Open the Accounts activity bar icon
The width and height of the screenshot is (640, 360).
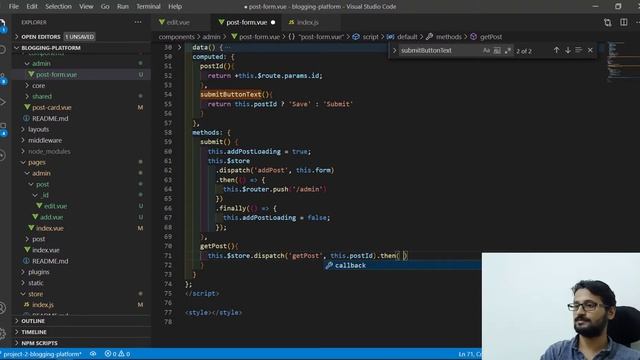click(3, 307)
